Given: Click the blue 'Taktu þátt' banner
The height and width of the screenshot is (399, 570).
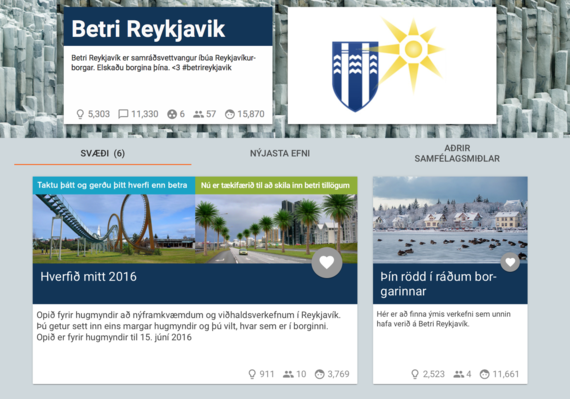Looking at the screenshot, I should click(114, 185).
